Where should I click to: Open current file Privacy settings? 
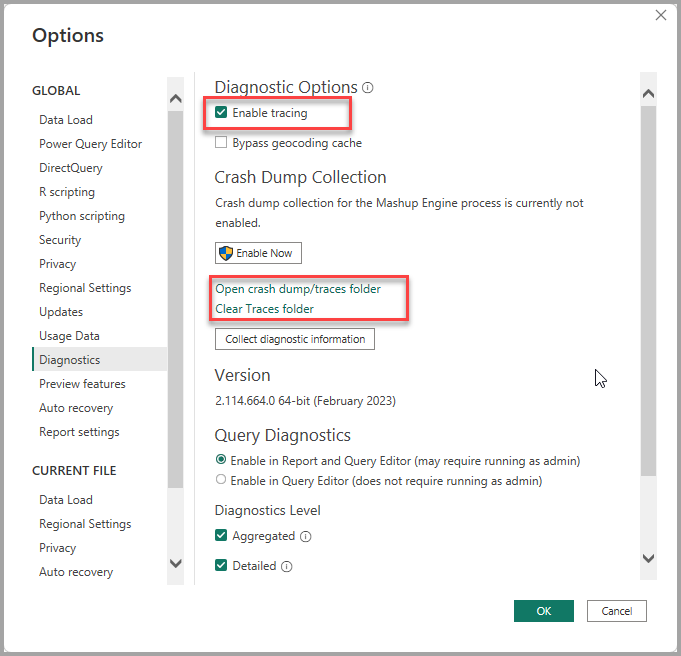[x=57, y=548]
